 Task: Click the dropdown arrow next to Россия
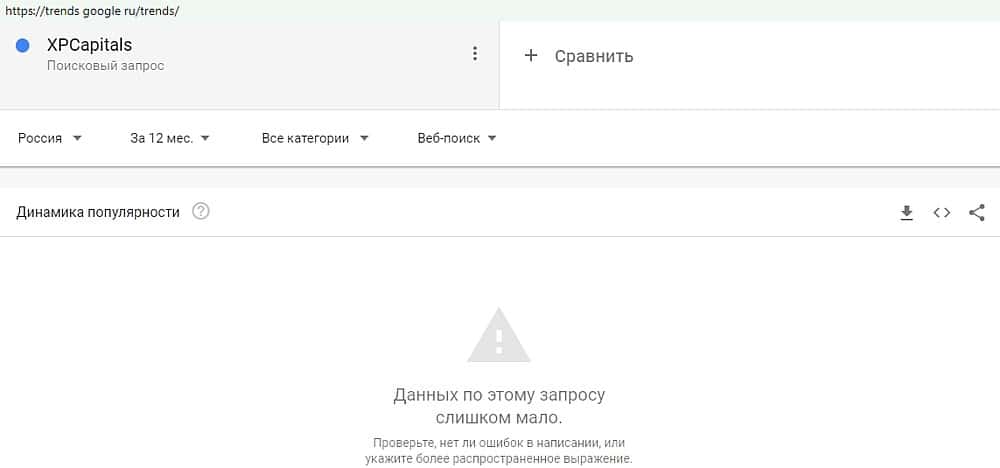(x=77, y=138)
